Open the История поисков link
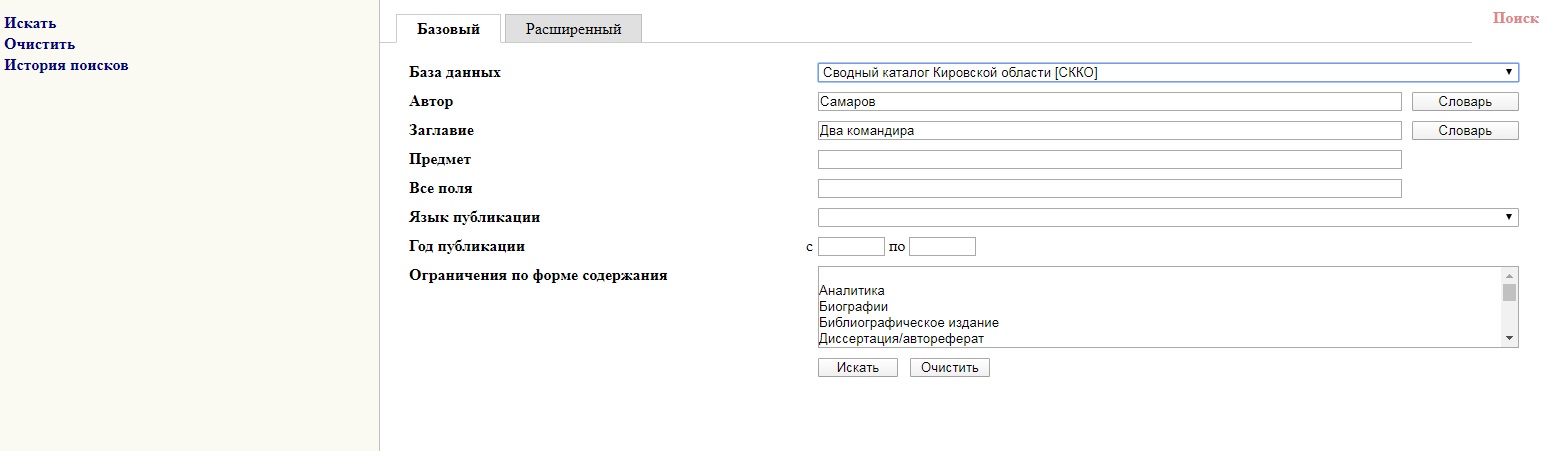 coord(67,66)
